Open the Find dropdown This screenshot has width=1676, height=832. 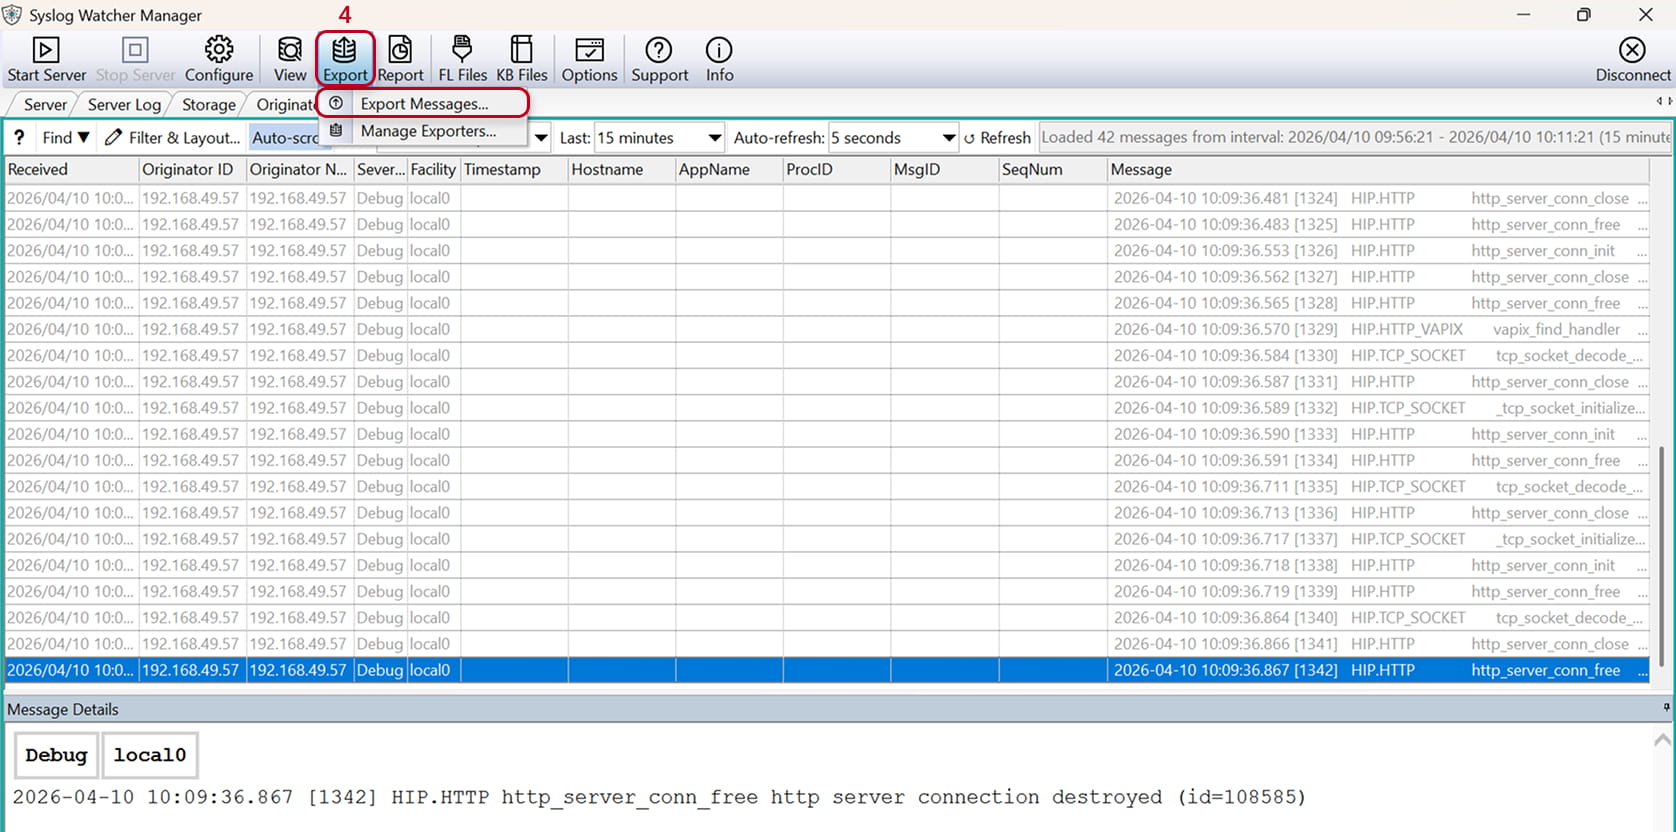[66, 137]
